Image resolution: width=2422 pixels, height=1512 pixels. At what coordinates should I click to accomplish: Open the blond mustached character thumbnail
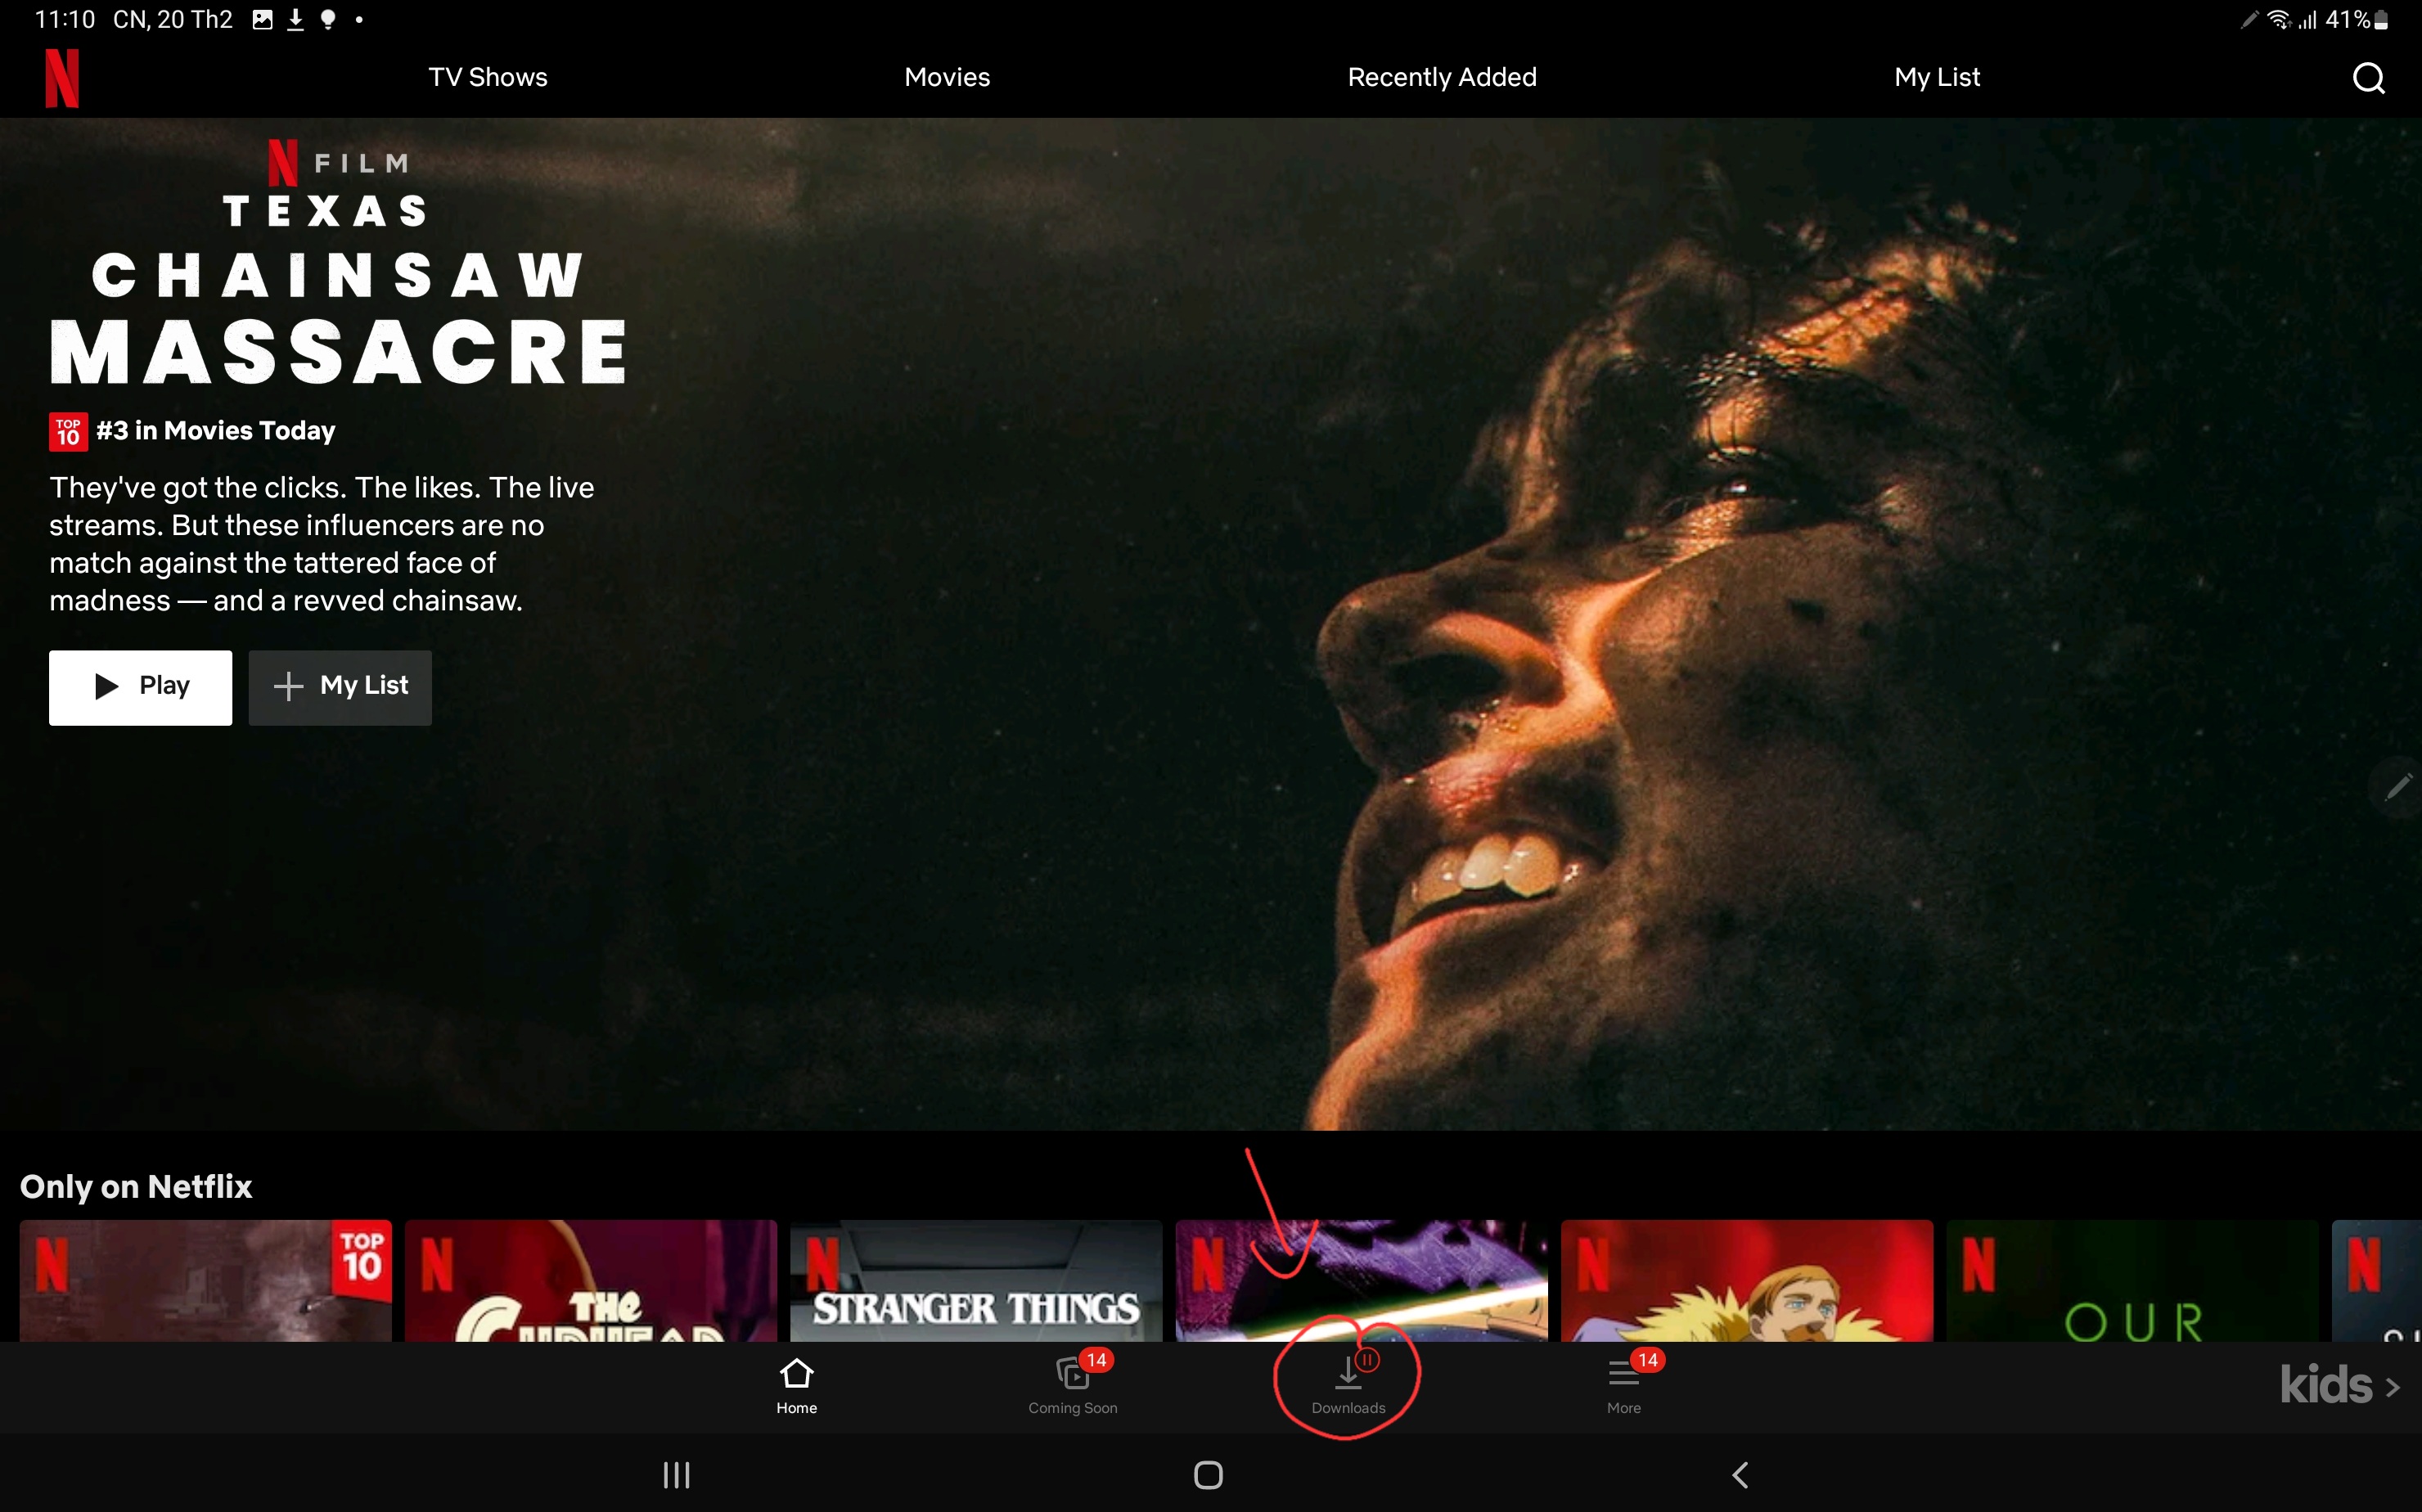pyautogui.click(x=1747, y=1280)
